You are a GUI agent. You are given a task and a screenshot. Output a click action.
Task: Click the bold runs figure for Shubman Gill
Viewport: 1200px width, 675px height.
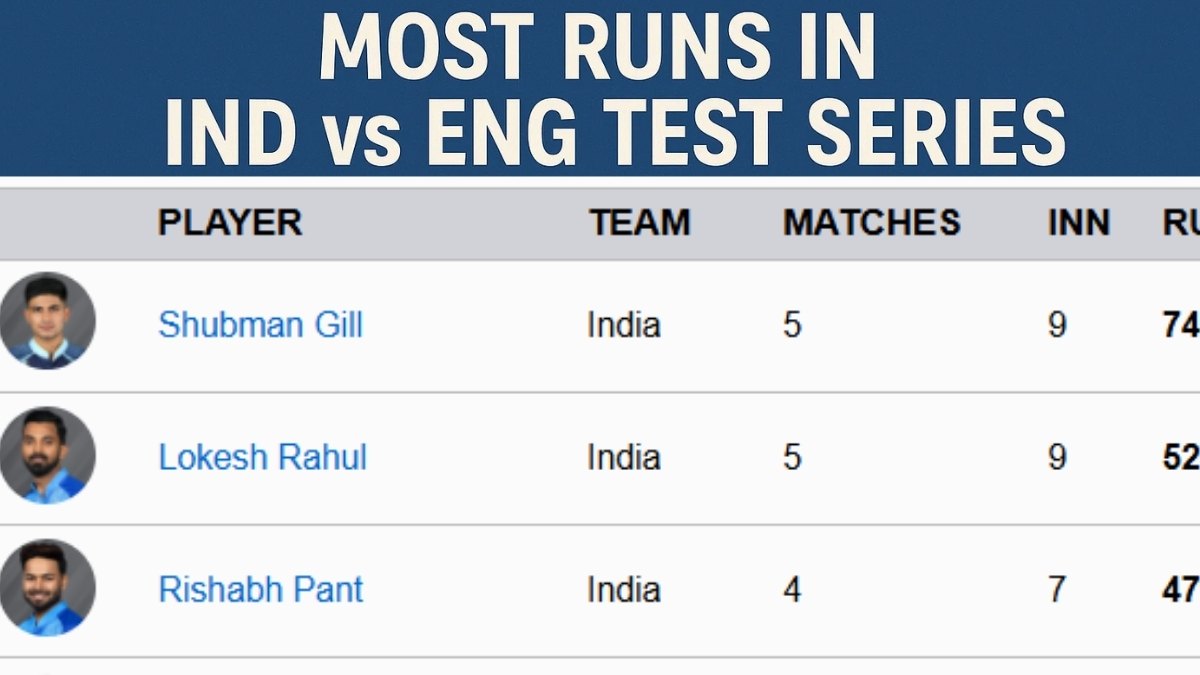tap(1181, 325)
